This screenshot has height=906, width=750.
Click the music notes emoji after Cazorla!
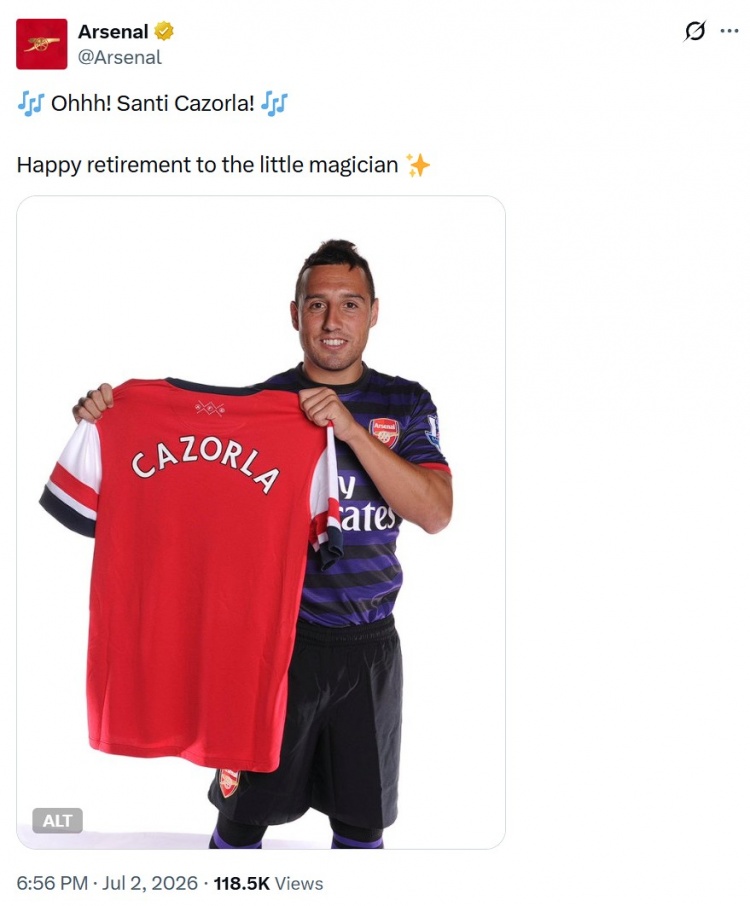point(274,104)
